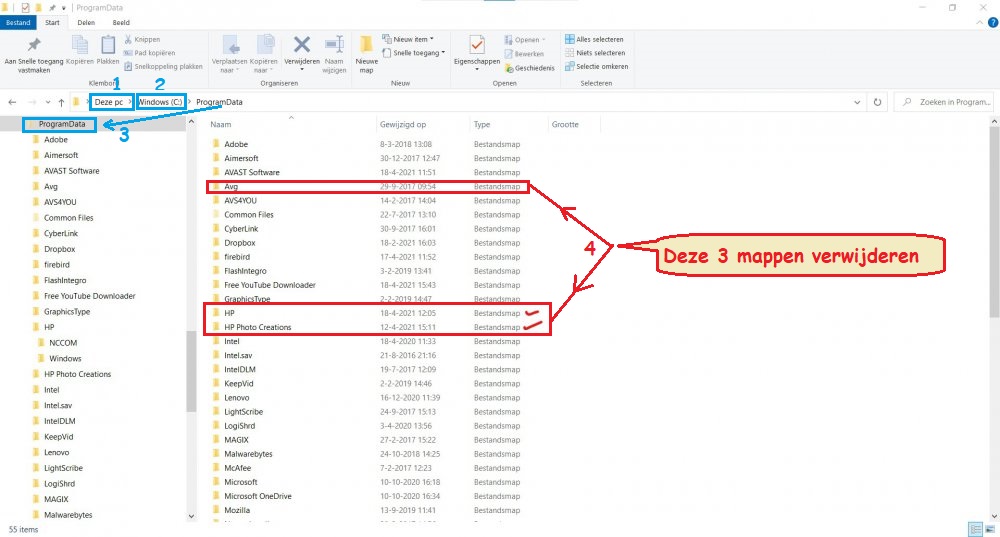Viewport: 1000px width, 537px height.
Task: Open the address bar history dropdown chevron
Action: click(858, 102)
